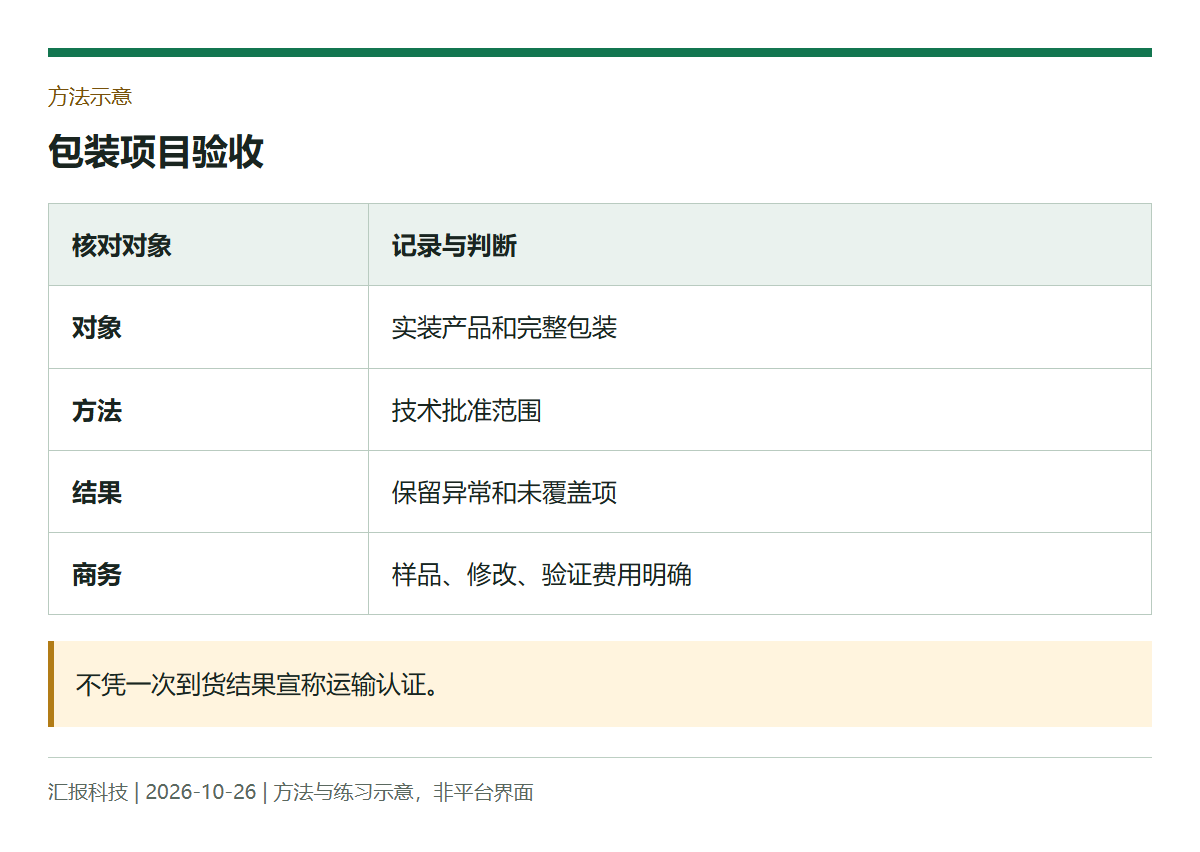The width and height of the screenshot is (1200, 852).
Task: Click the note '不凭一次到货结果宣称运输认证。'
Action: click(600, 684)
